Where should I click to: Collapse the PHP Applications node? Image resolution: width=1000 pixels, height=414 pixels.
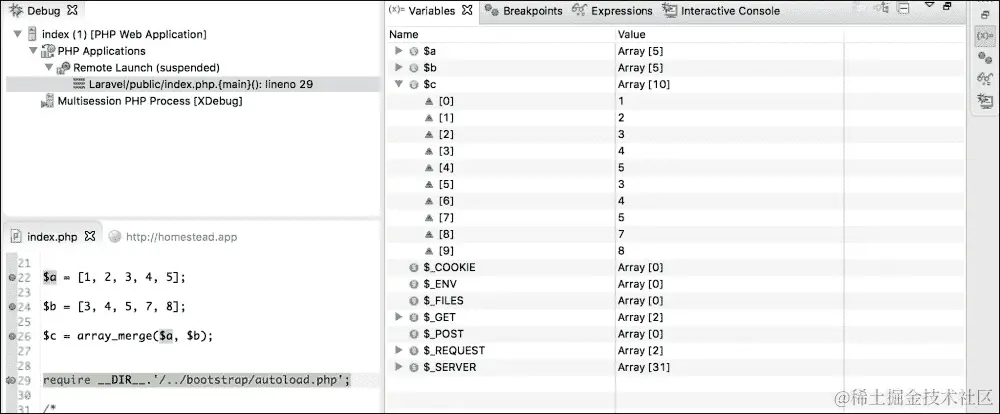click(x=33, y=50)
